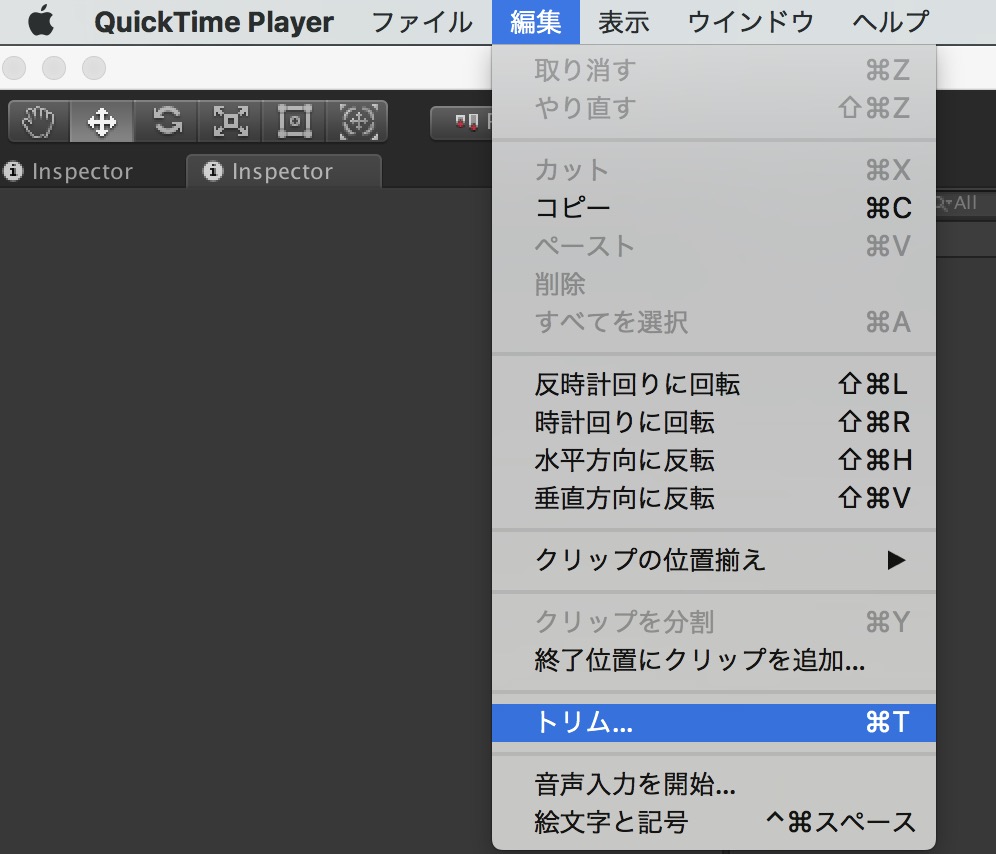Screen dimensions: 996x854
Task: Click the All search field
Action: [966, 203]
